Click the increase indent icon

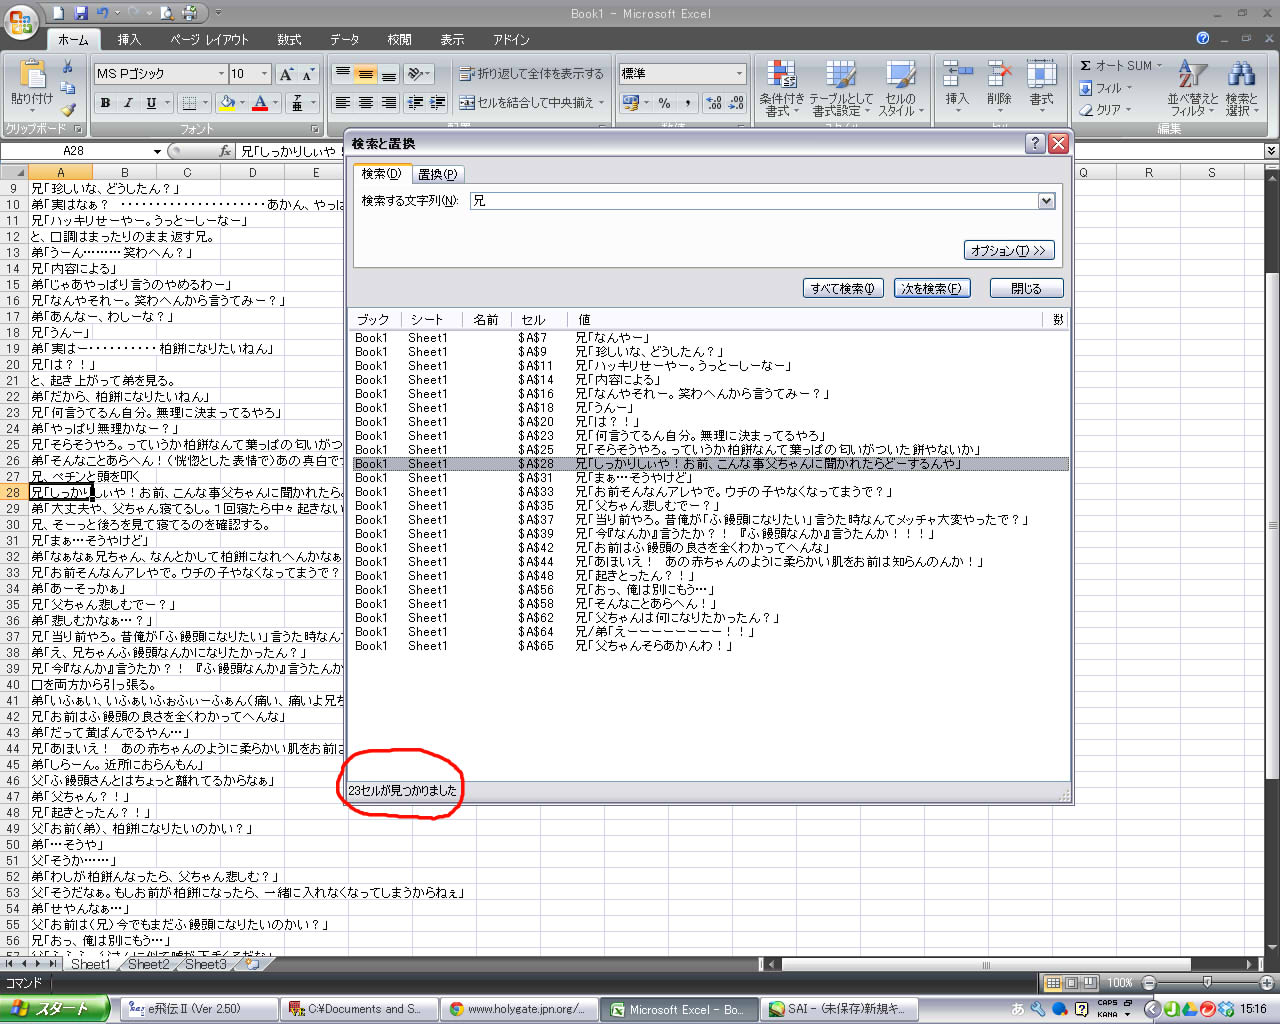pyautogui.click(x=437, y=103)
